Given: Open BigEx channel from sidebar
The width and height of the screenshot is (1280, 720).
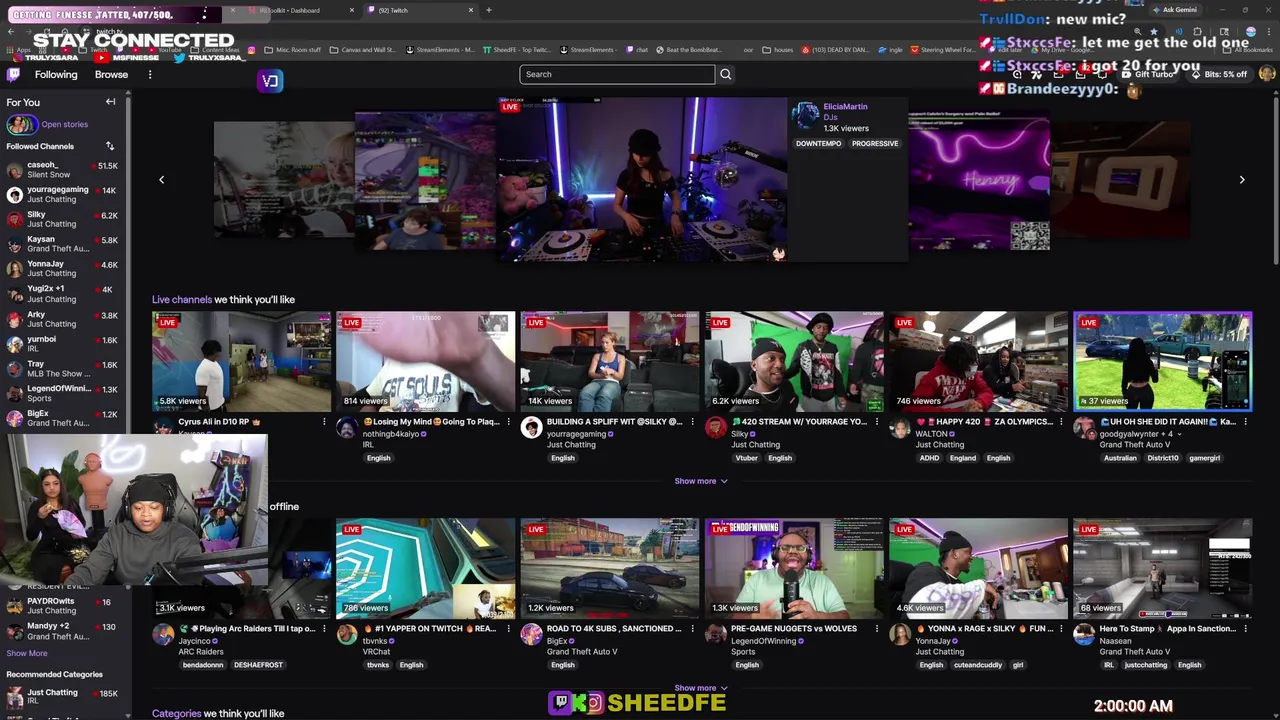Looking at the screenshot, I should (62, 418).
